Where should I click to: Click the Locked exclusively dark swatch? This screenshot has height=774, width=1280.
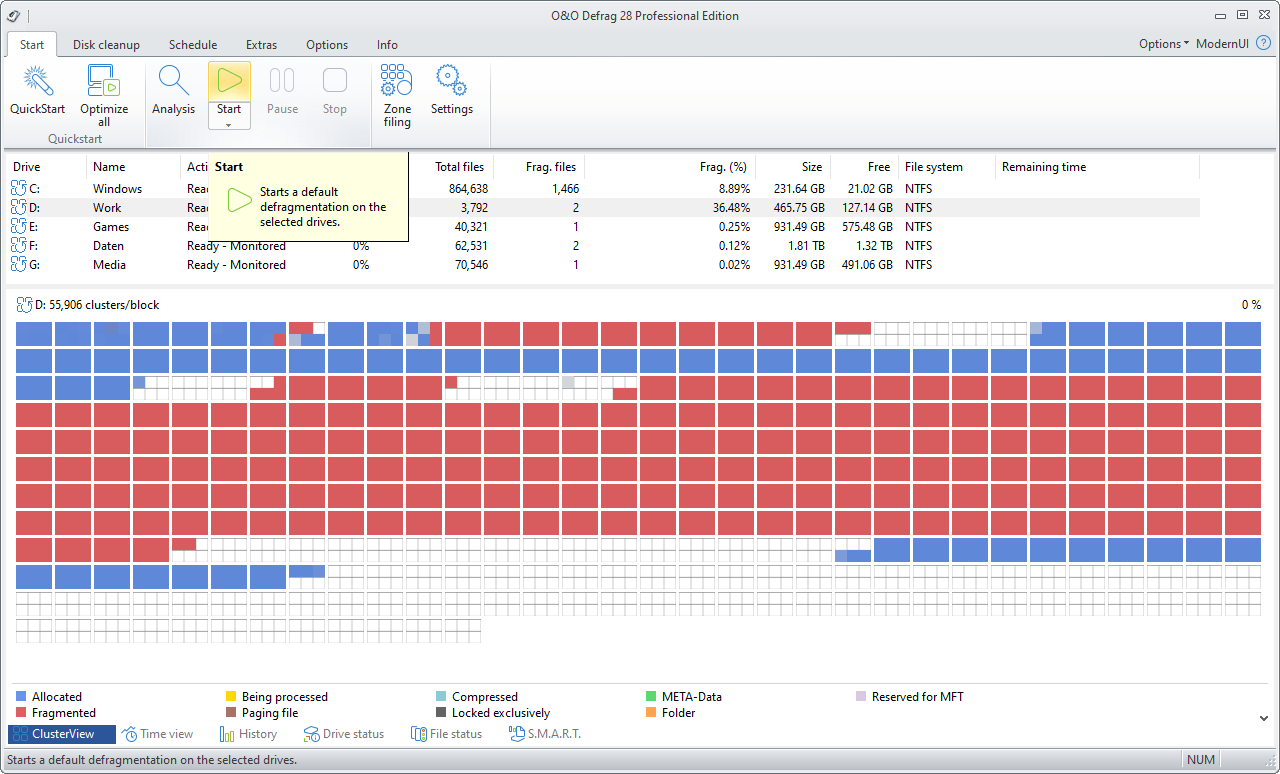click(441, 713)
